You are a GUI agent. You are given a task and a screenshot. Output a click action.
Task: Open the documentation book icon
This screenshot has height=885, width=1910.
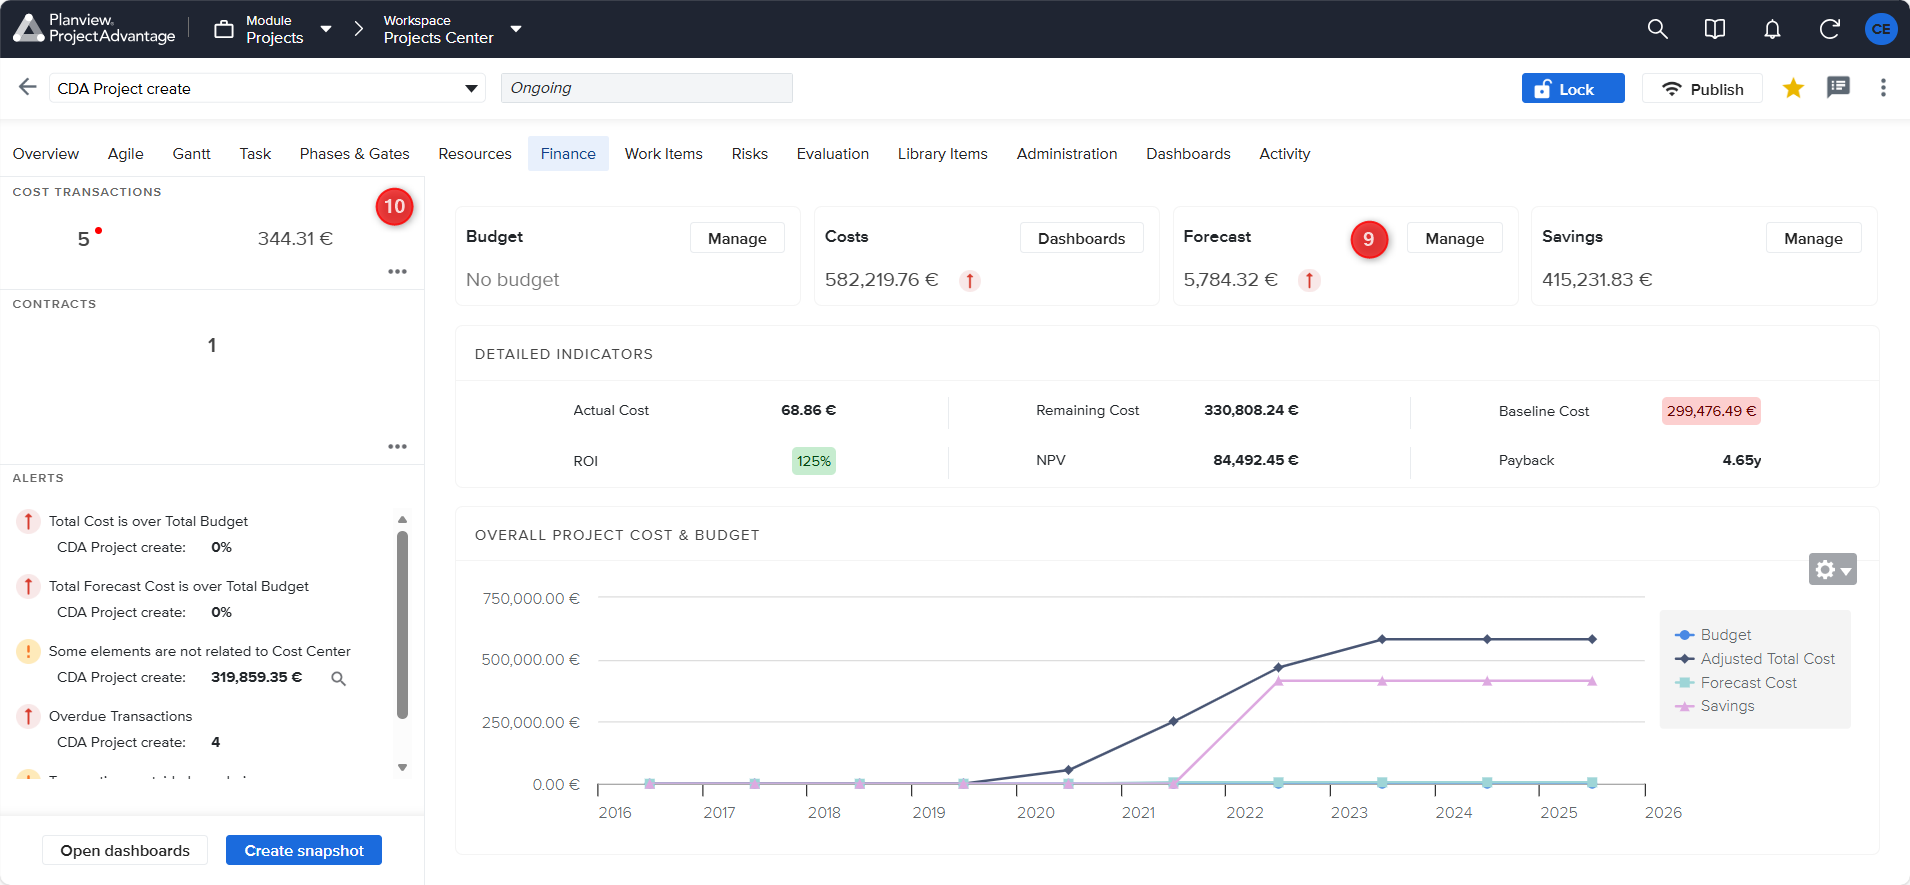pyautogui.click(x=1714, y=29)
